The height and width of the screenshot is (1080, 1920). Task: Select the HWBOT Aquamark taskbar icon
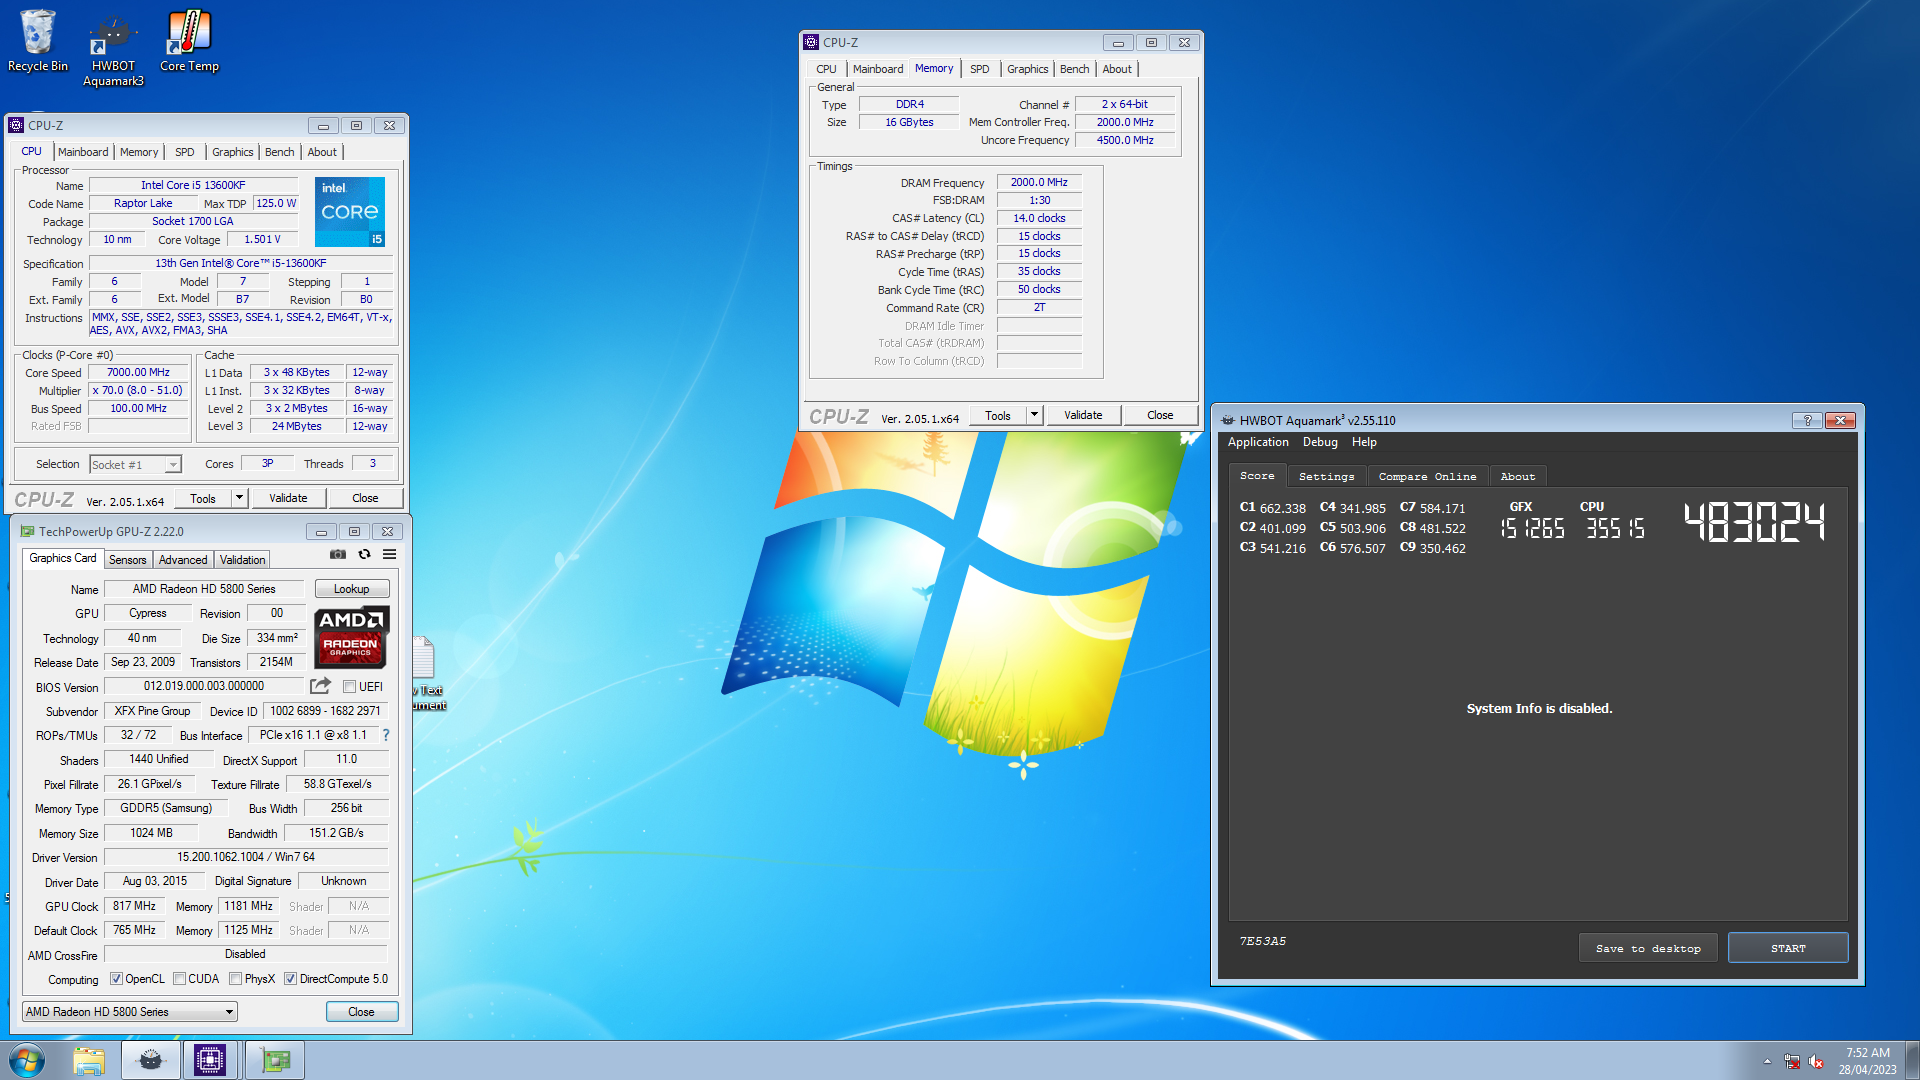tap(151, 1060)
